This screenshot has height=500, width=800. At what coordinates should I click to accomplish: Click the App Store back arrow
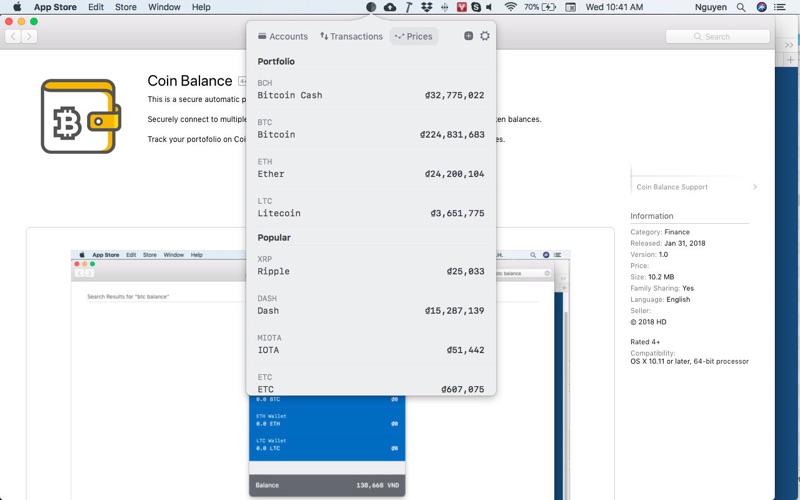tap(13, 36)
